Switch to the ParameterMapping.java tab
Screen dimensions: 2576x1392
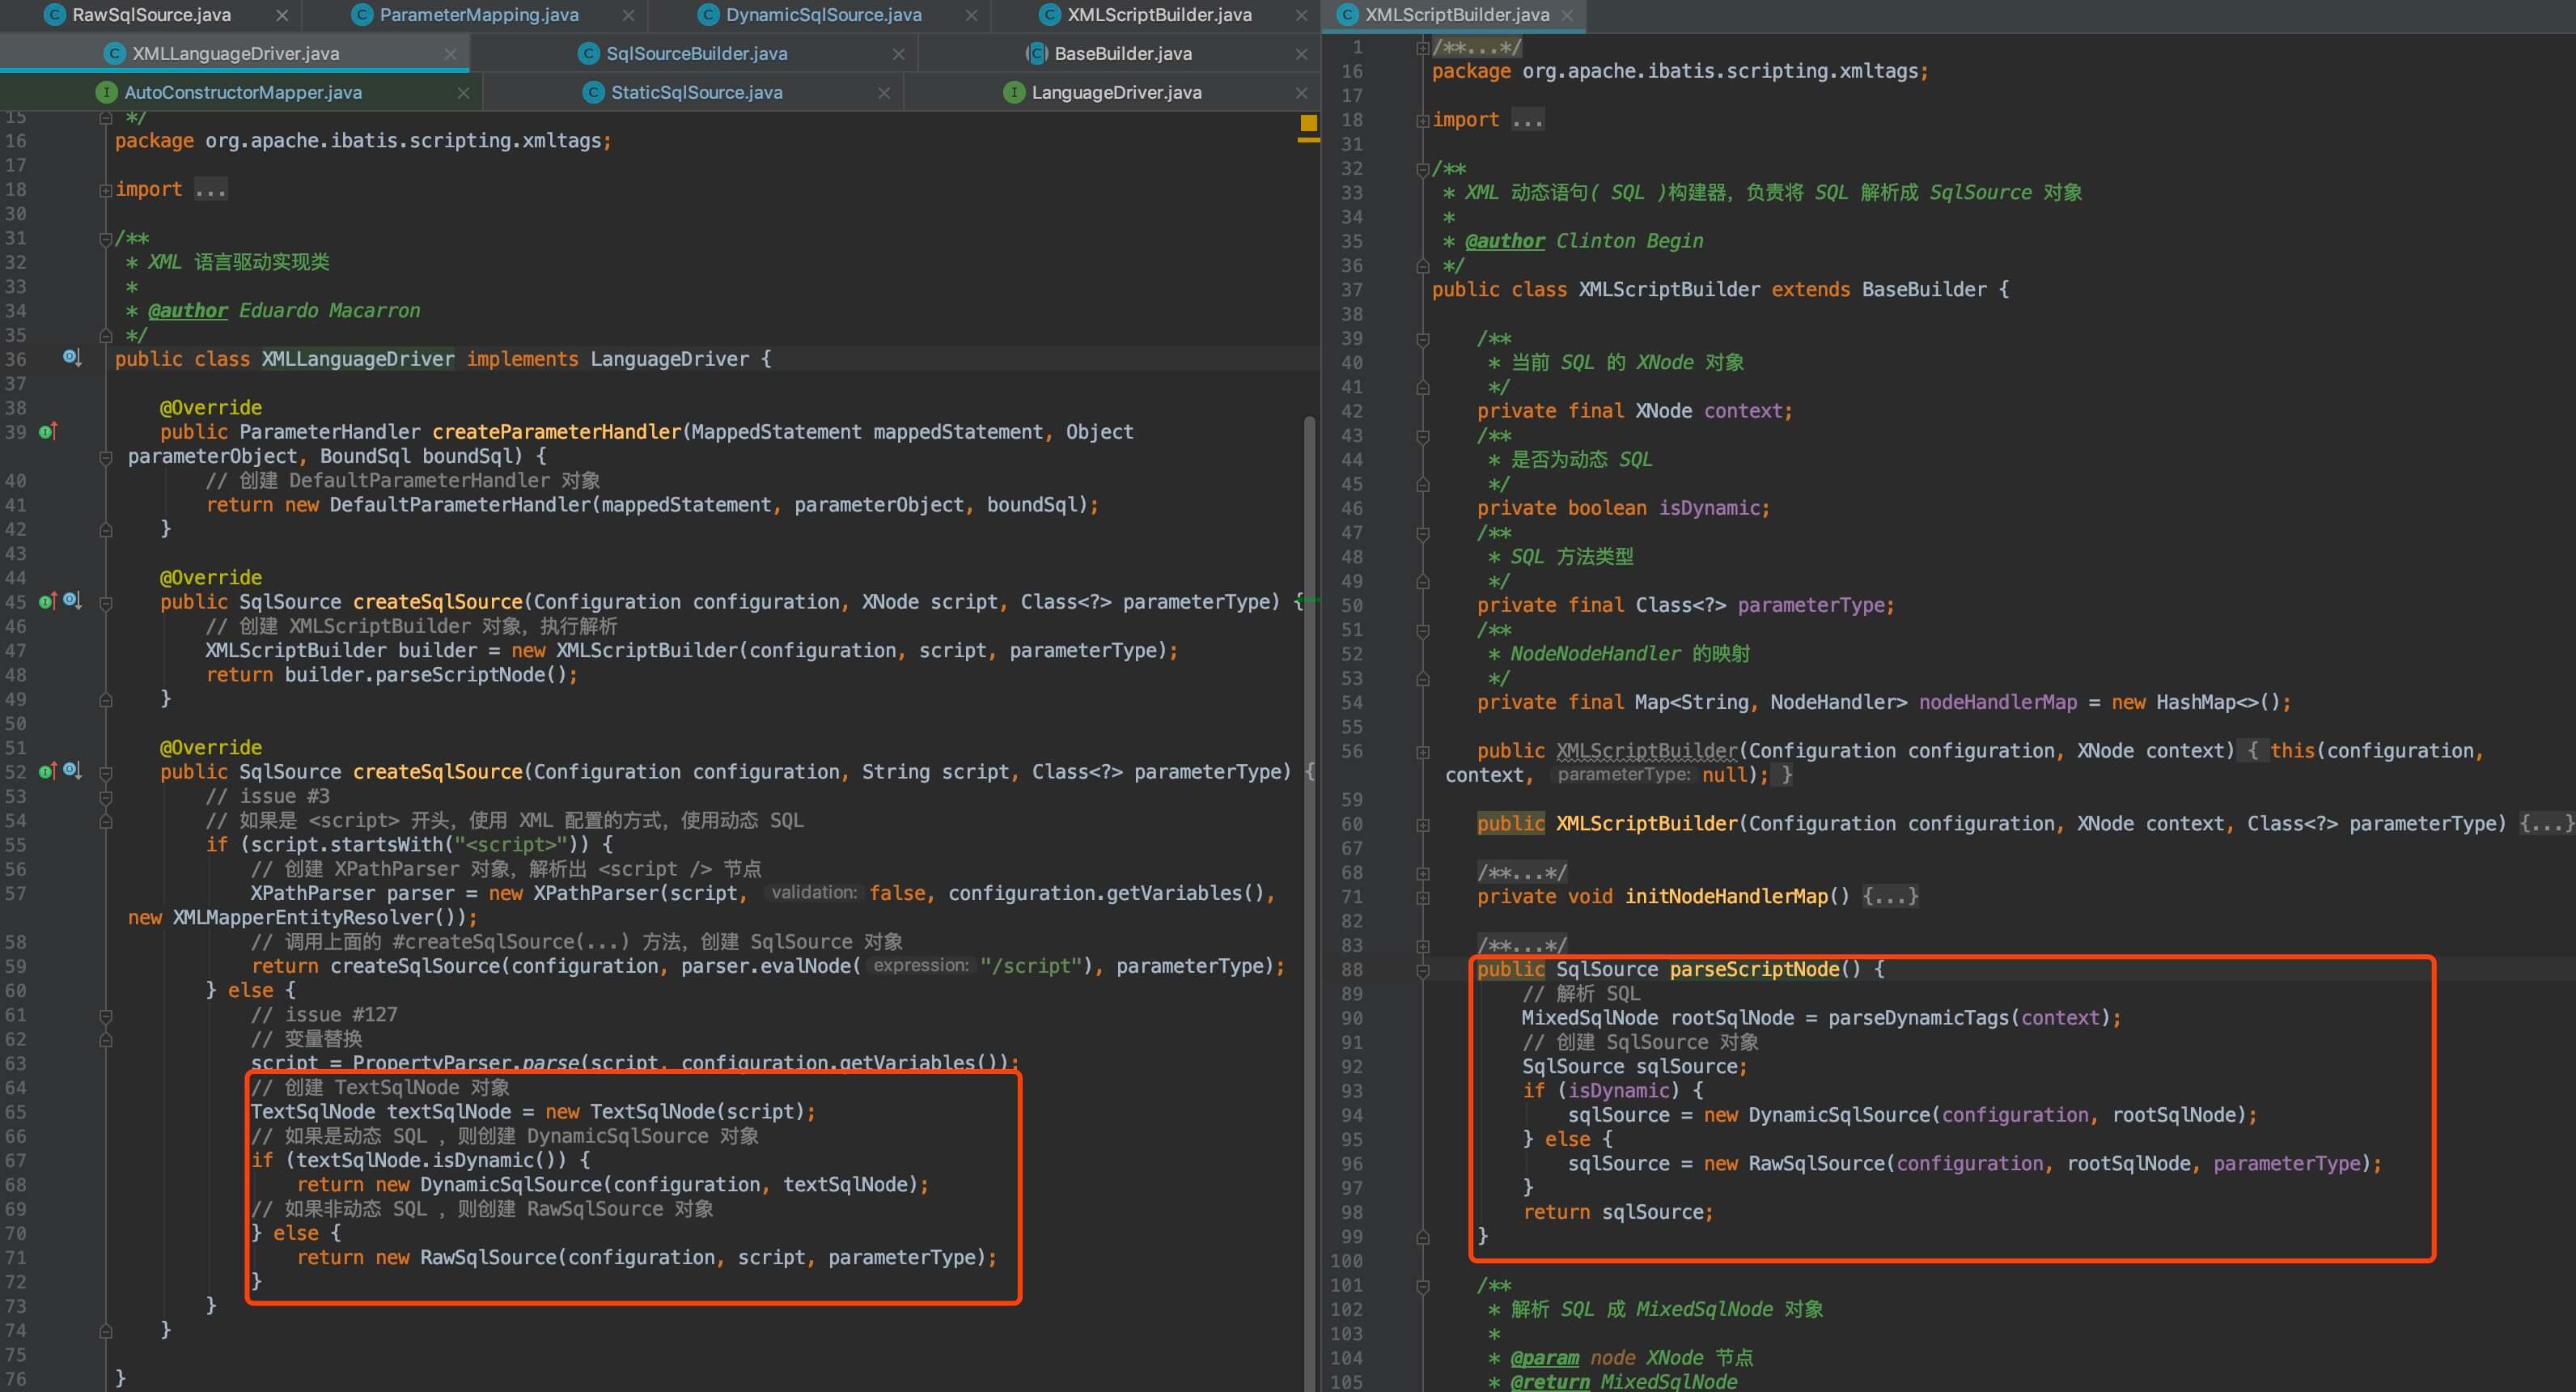(479, 15)
